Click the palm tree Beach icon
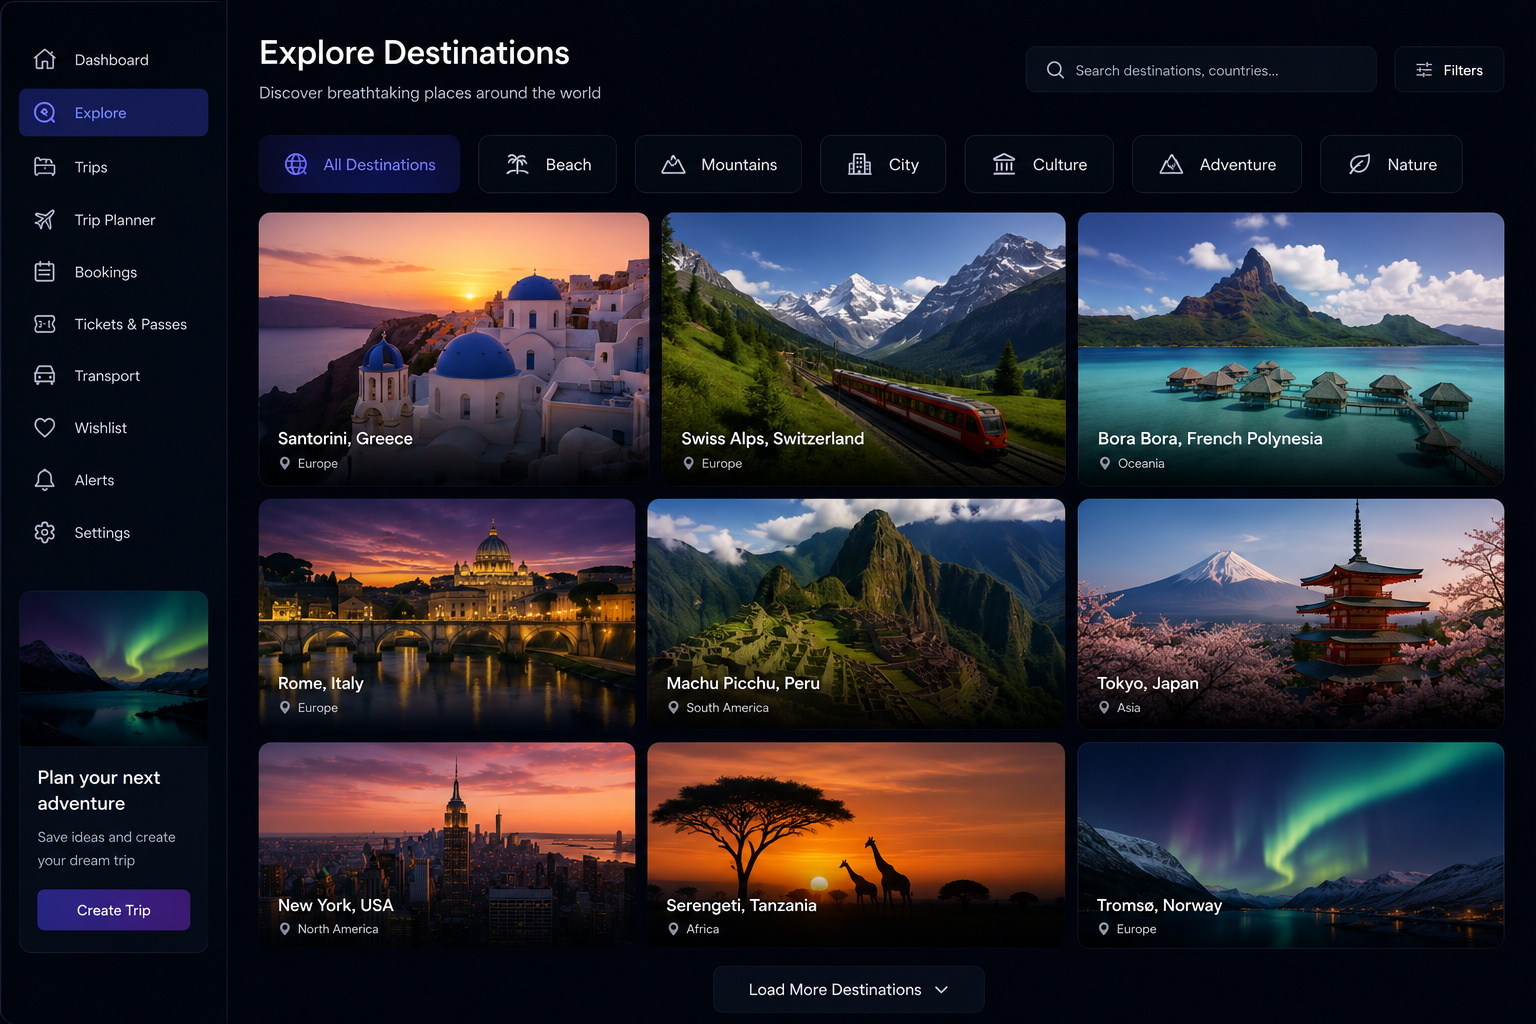 coord(517,164)
